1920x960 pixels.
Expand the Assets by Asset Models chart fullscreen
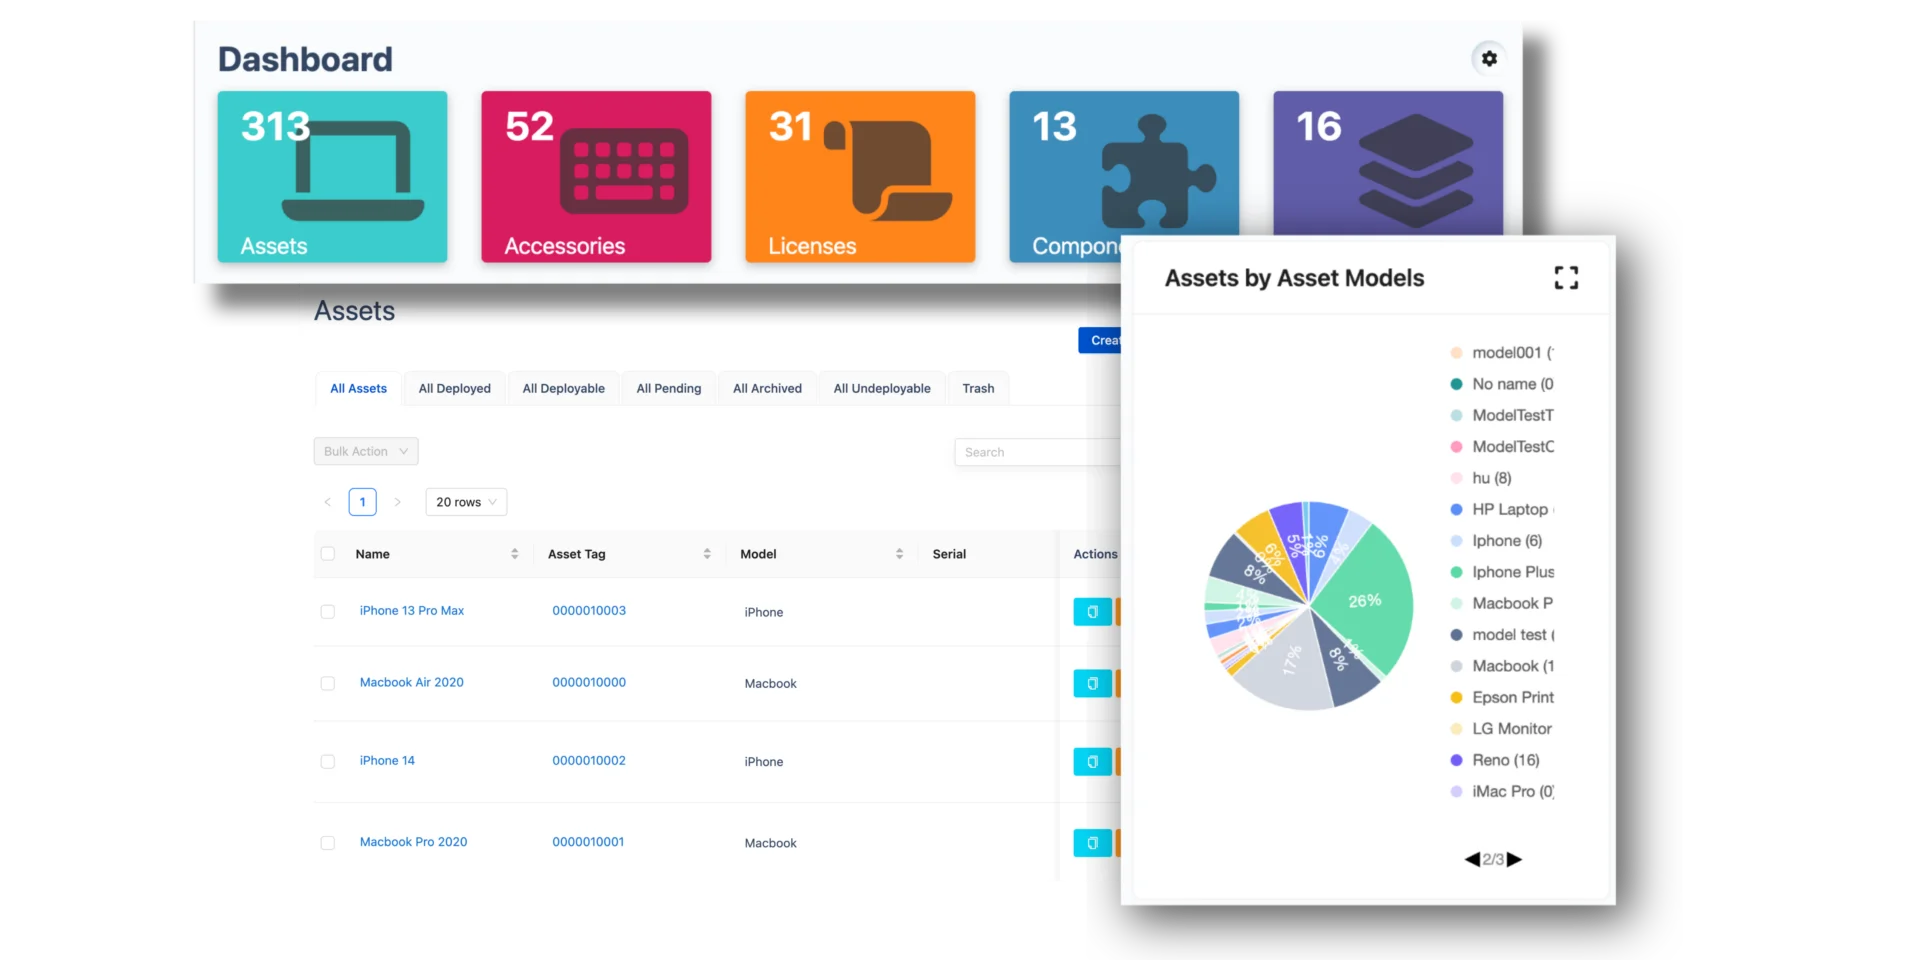[x=1566, y=278]
